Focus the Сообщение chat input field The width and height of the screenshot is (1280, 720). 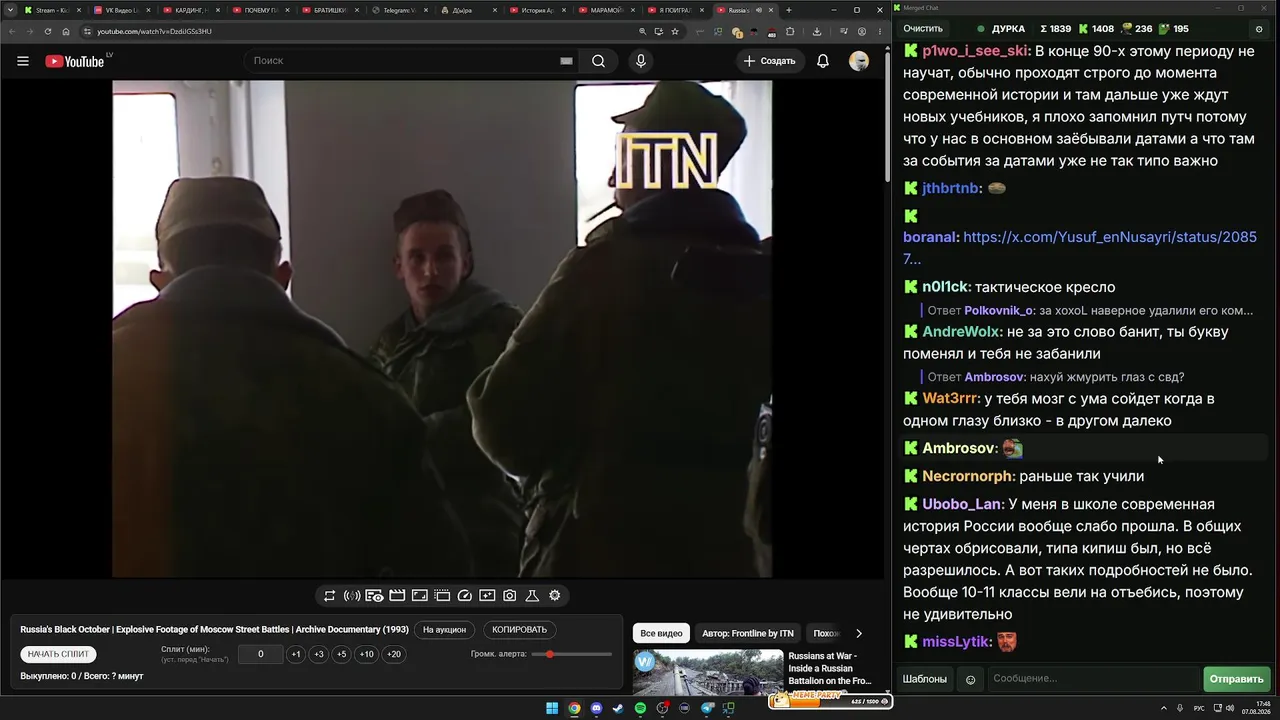(1092, 679)
